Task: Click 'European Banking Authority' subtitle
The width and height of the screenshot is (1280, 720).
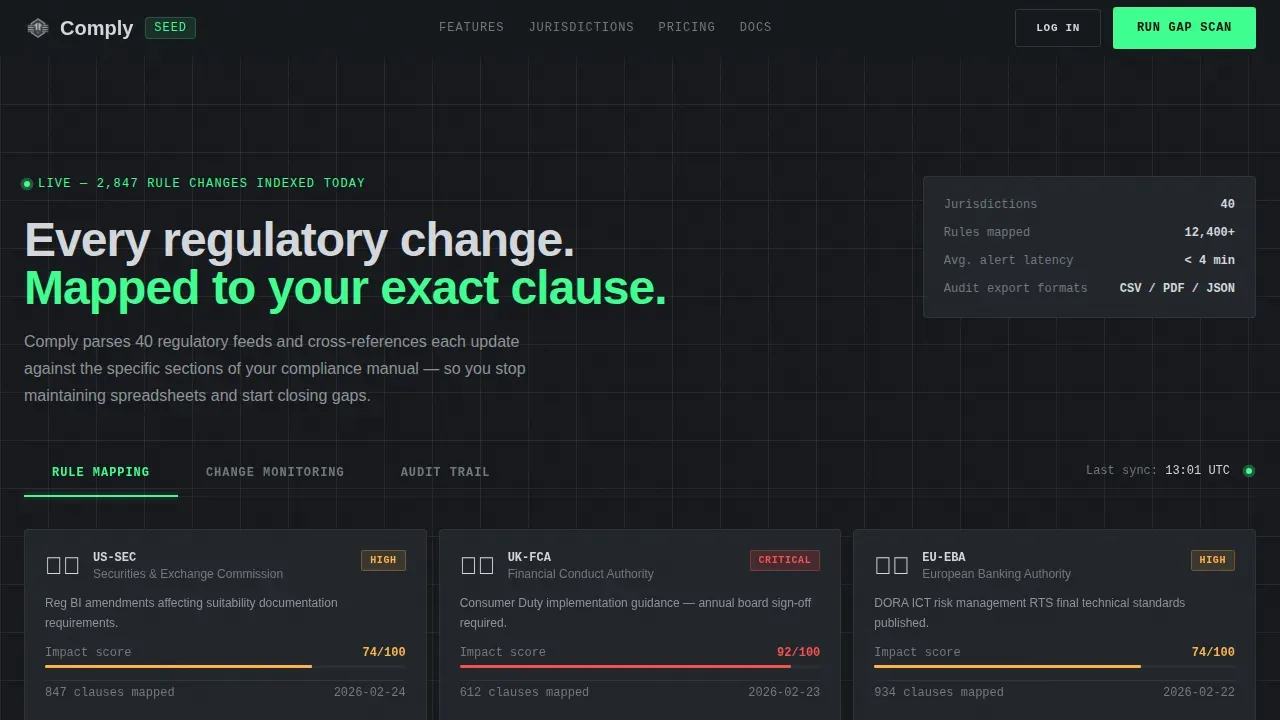Action: (996, 574)
